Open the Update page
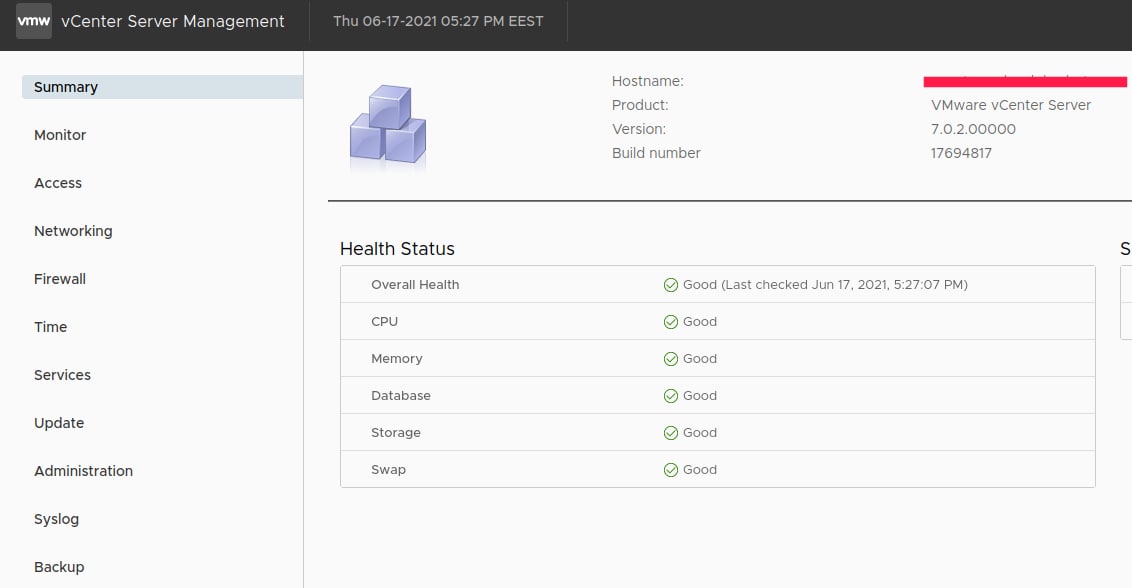Screen dimensions: 1132x588 click(59, 423)
